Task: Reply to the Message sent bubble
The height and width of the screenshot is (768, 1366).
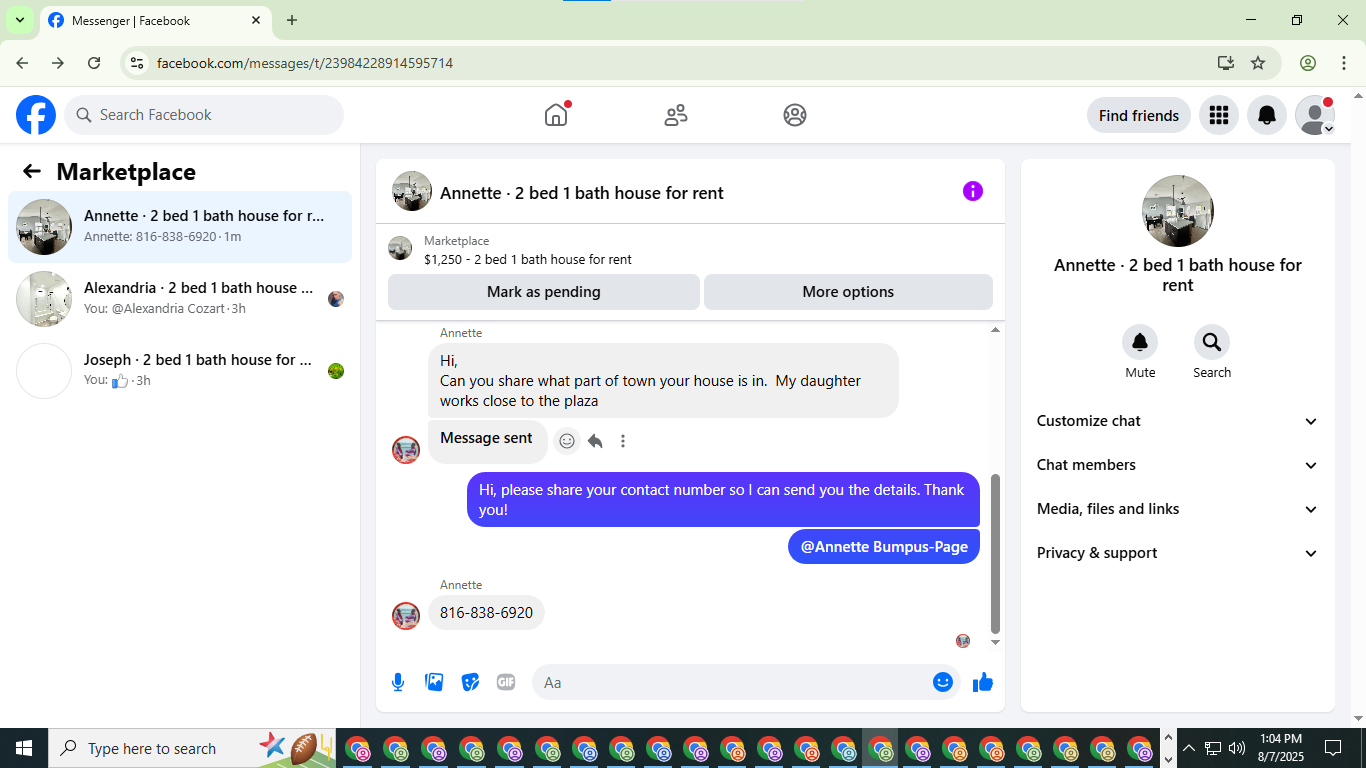Action: tap(595, 441)
